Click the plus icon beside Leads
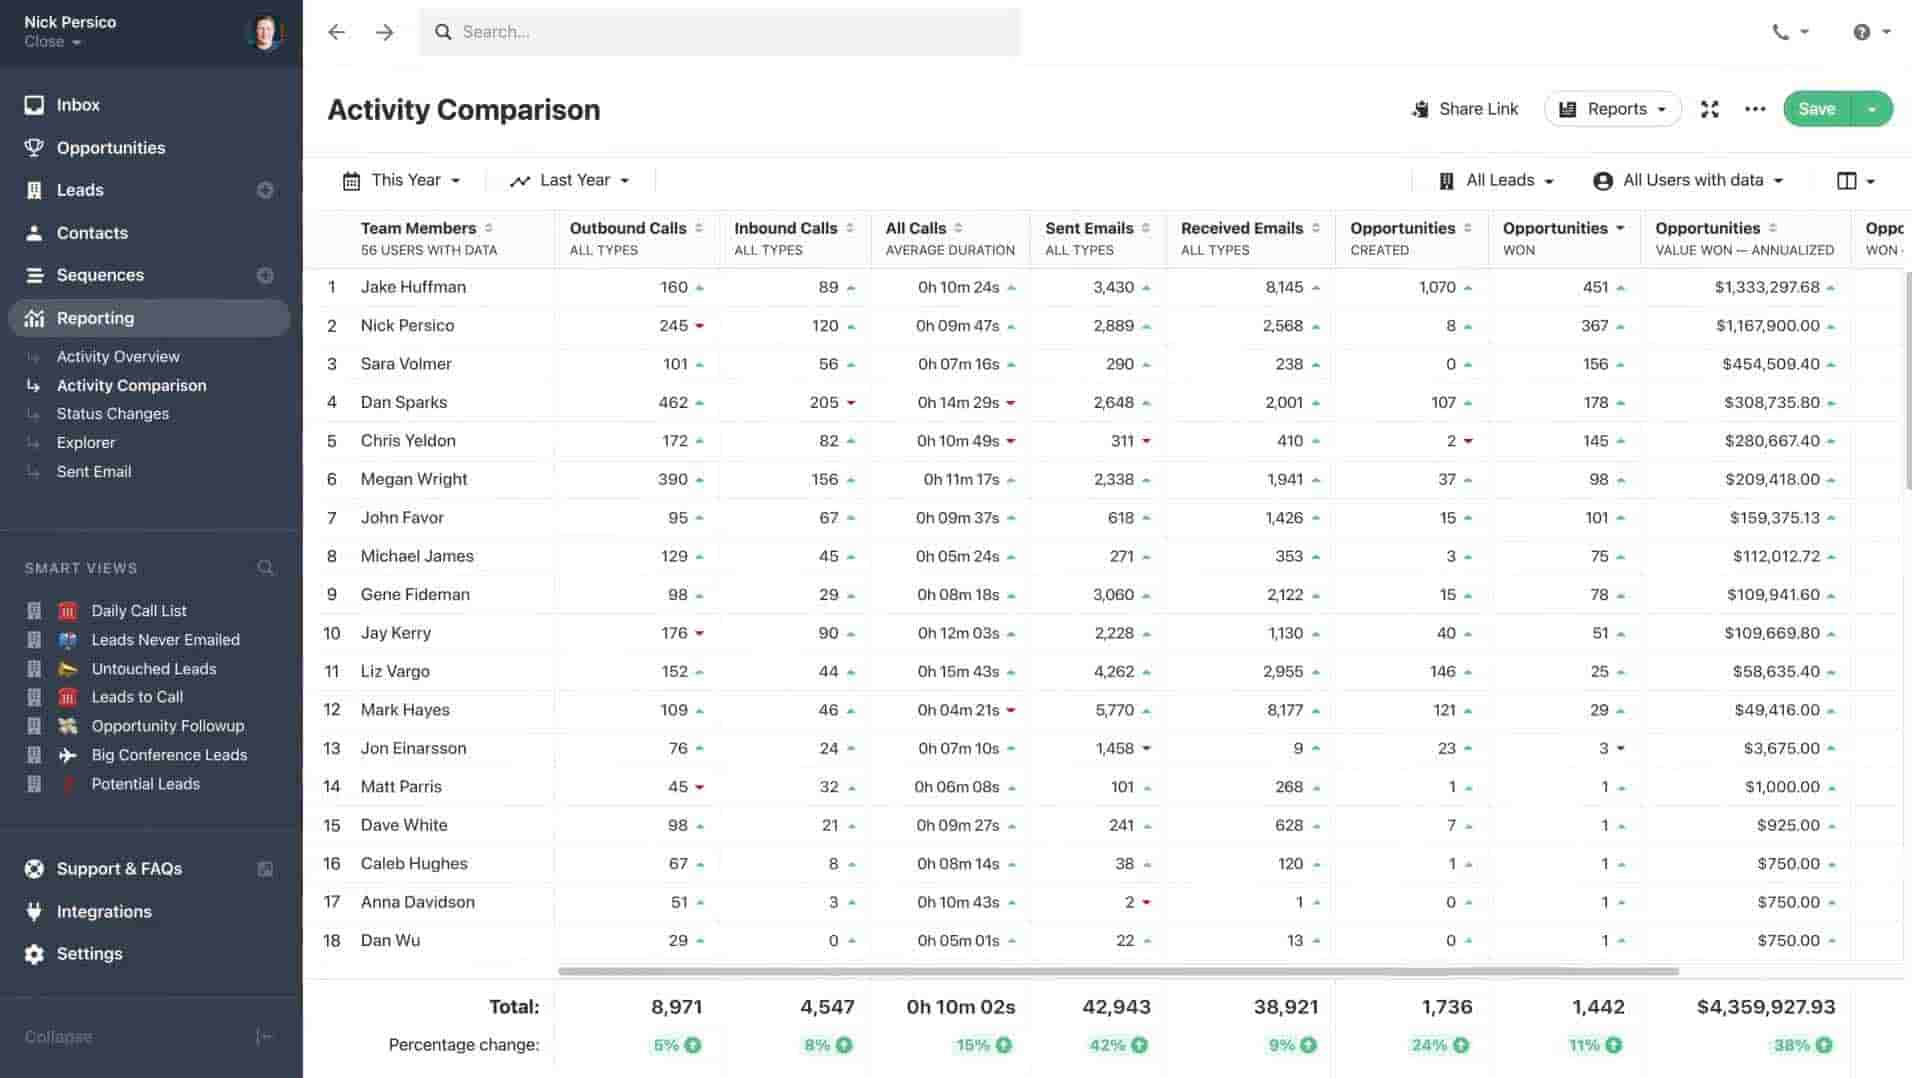 click(x=265, y=190)
